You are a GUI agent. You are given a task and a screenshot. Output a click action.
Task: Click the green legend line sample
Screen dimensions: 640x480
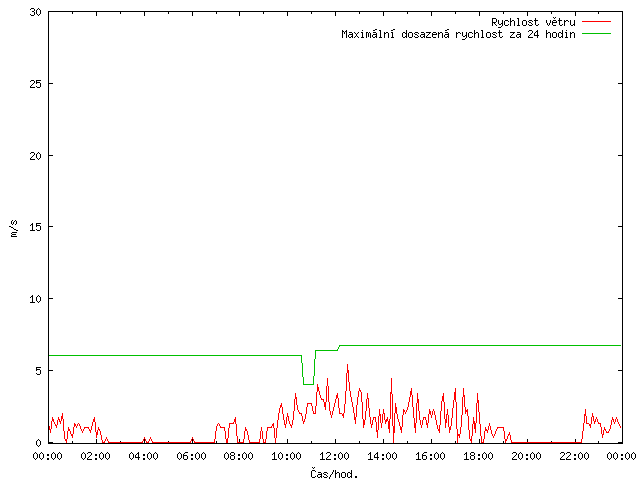(596, 33)
